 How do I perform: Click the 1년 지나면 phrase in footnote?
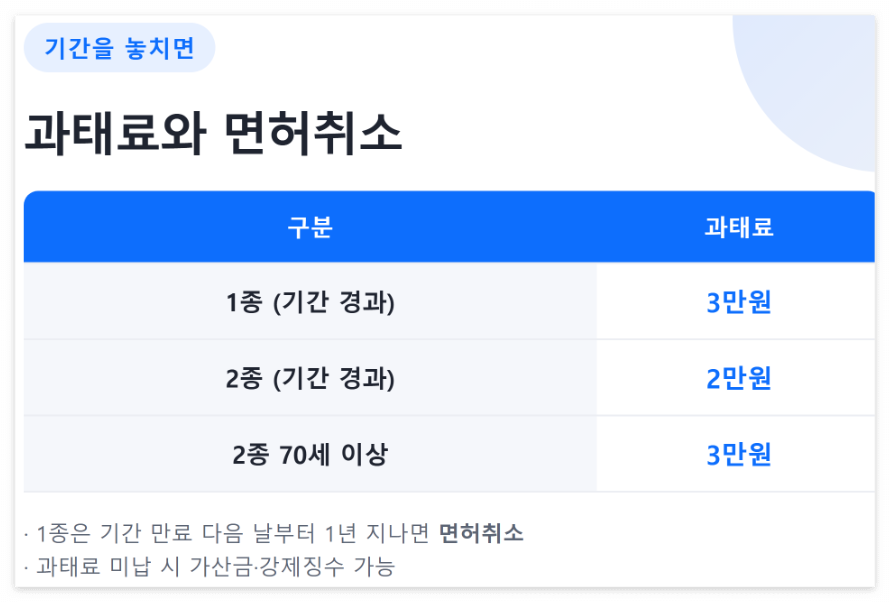[377, 533]
